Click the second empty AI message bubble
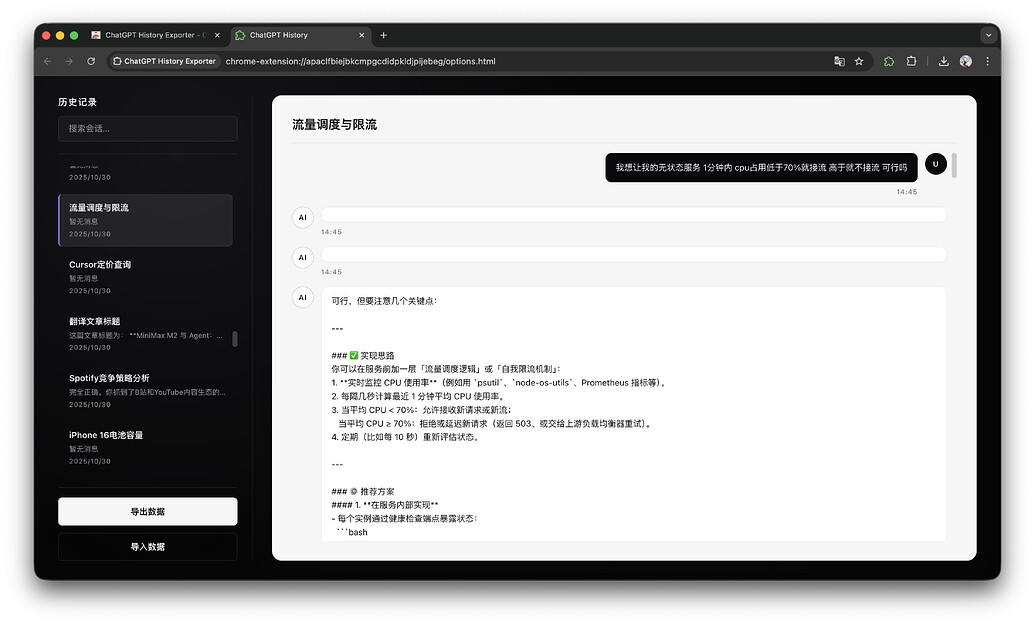Viewport: 1035px width, 624px height. (634, 255)
